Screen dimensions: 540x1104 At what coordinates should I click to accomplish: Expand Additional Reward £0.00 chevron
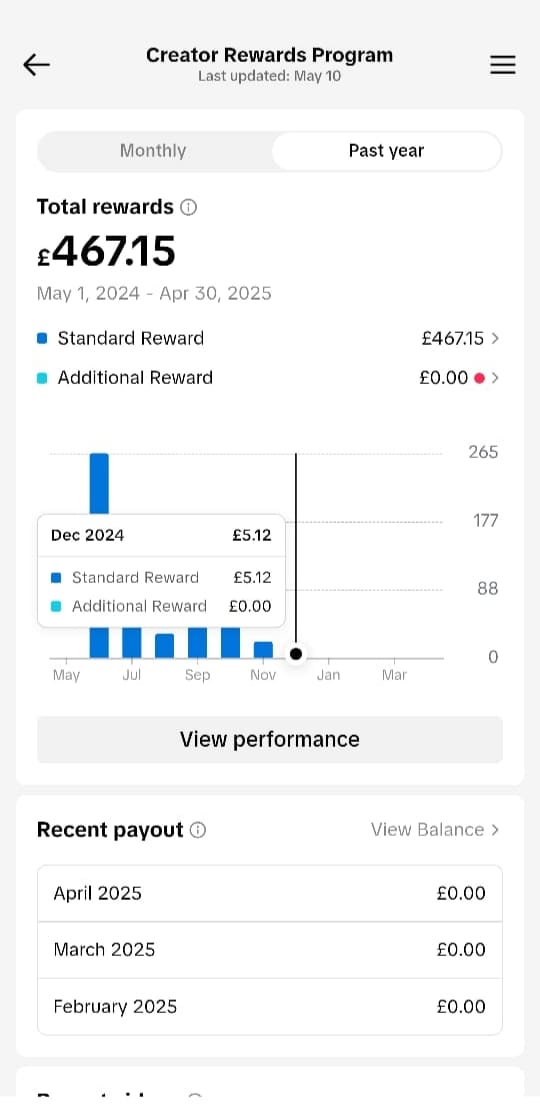point(495,378)
